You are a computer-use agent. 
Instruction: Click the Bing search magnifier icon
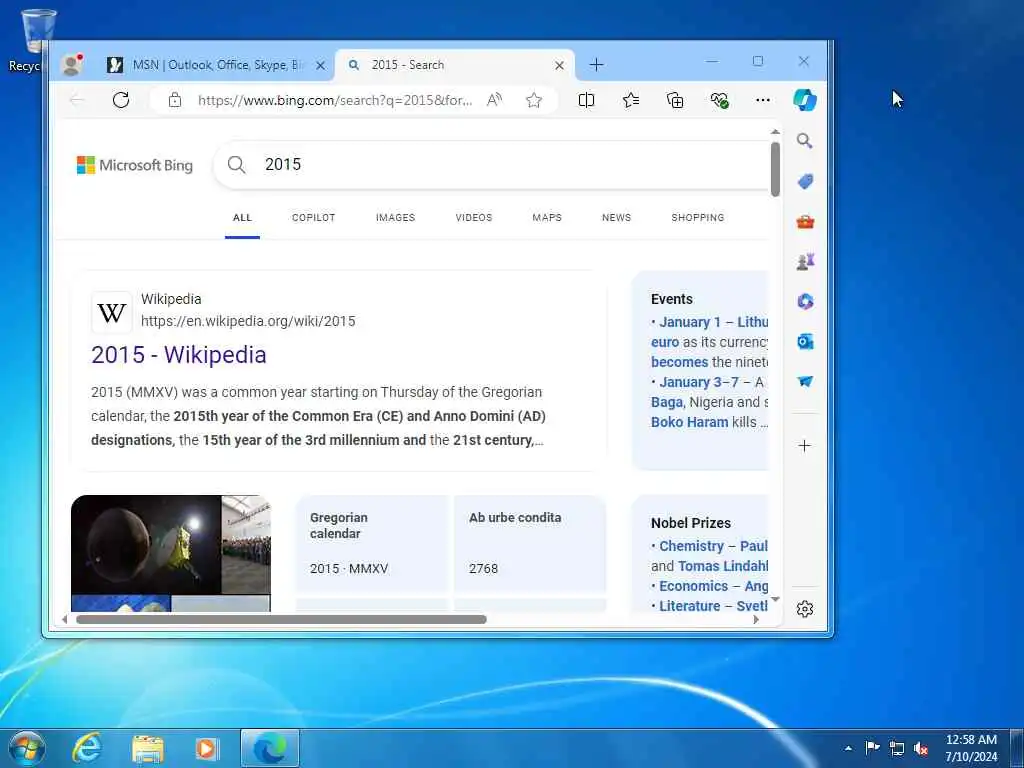(x=236, y=165)
